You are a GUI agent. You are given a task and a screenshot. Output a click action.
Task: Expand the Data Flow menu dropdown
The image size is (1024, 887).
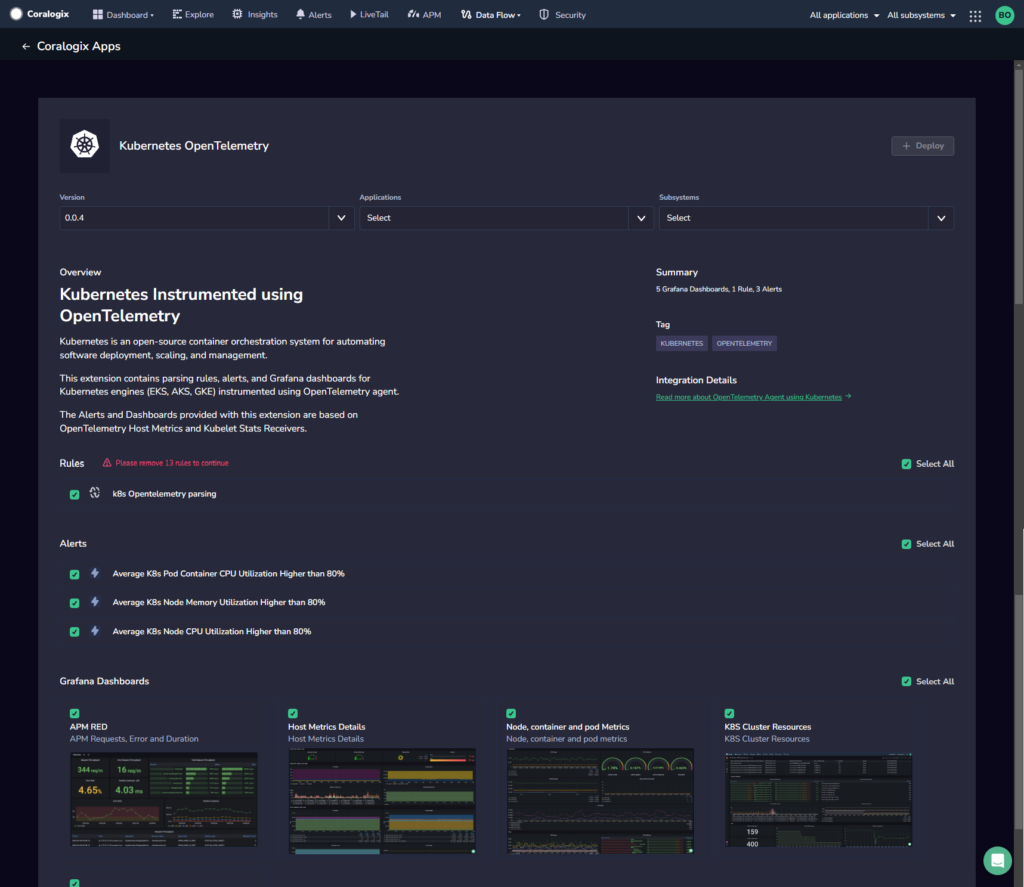tap(491, 14)
